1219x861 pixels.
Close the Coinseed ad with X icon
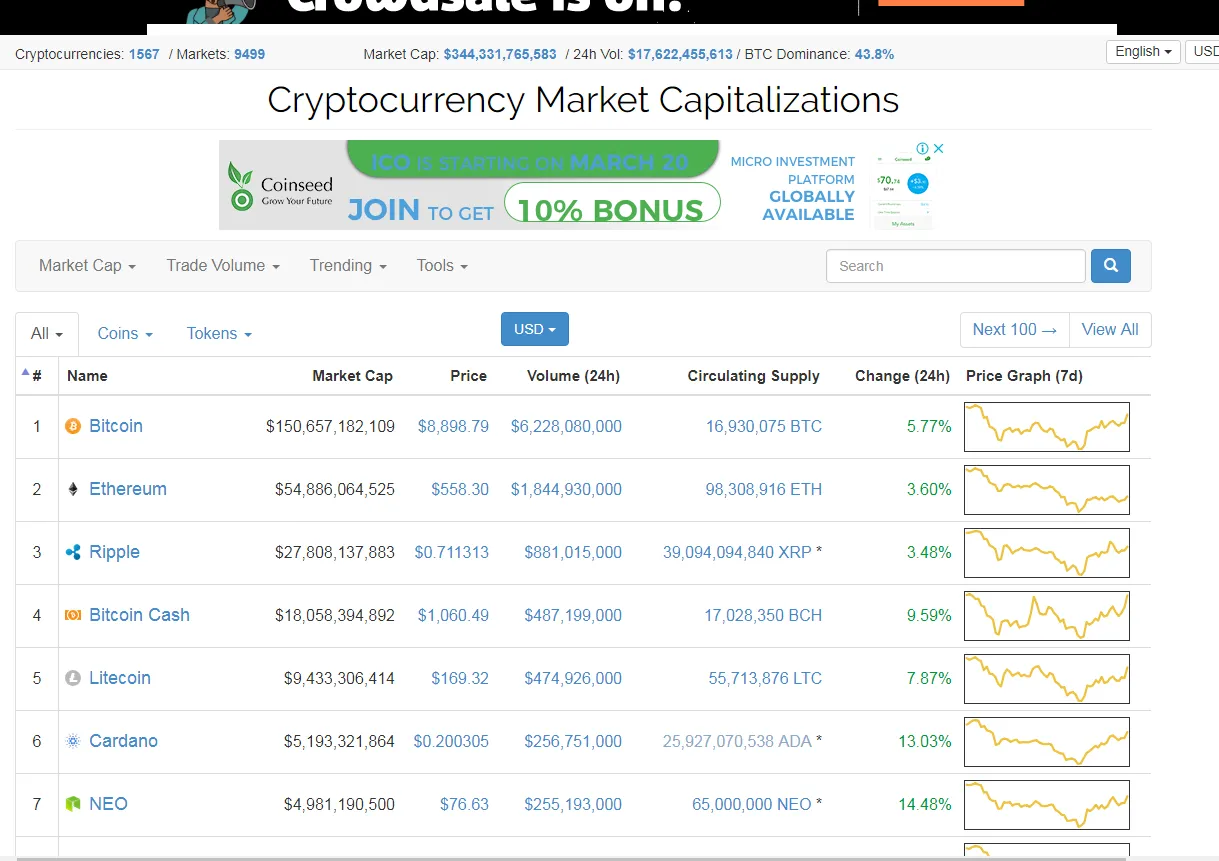[x=938, y=148]
